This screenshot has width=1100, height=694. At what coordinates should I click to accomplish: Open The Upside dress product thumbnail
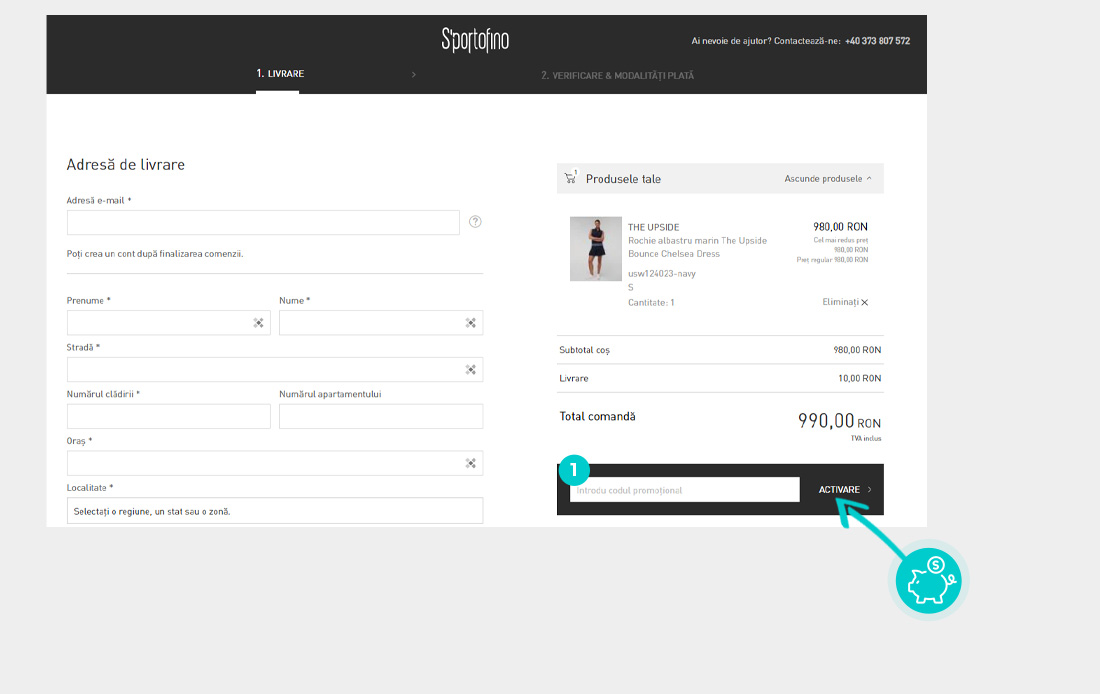tap(595, 249)
